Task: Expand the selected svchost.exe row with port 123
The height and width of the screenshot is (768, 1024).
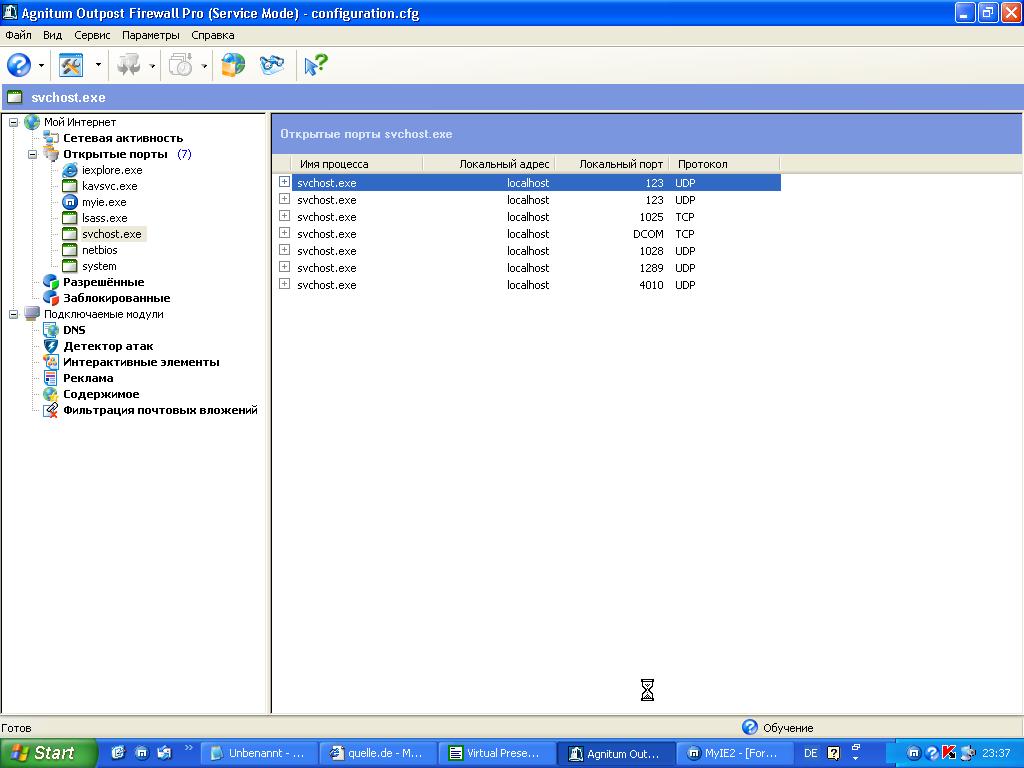Action: (x=284, y=182)
